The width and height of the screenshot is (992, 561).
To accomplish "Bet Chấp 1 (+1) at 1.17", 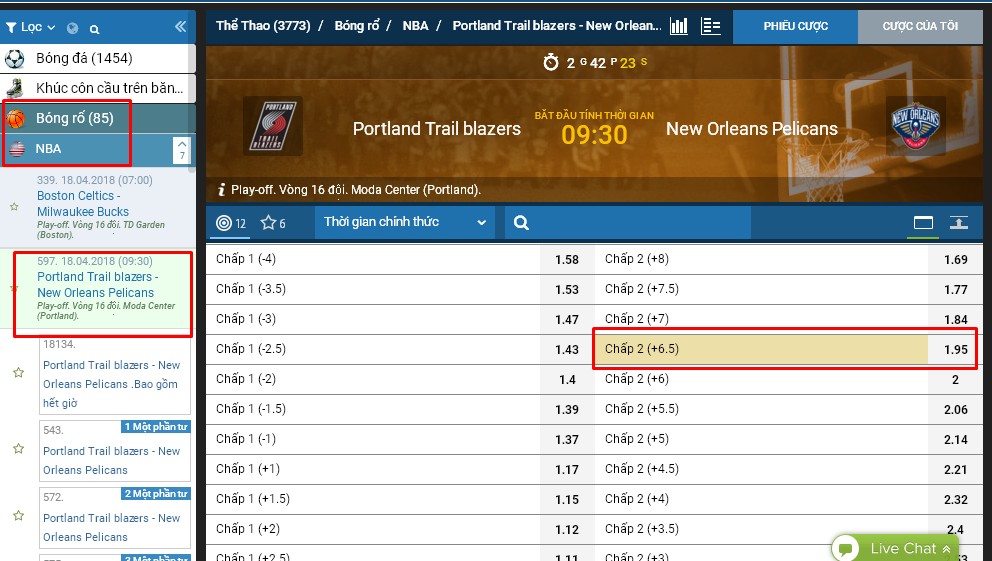I will (x=400, y=469).
